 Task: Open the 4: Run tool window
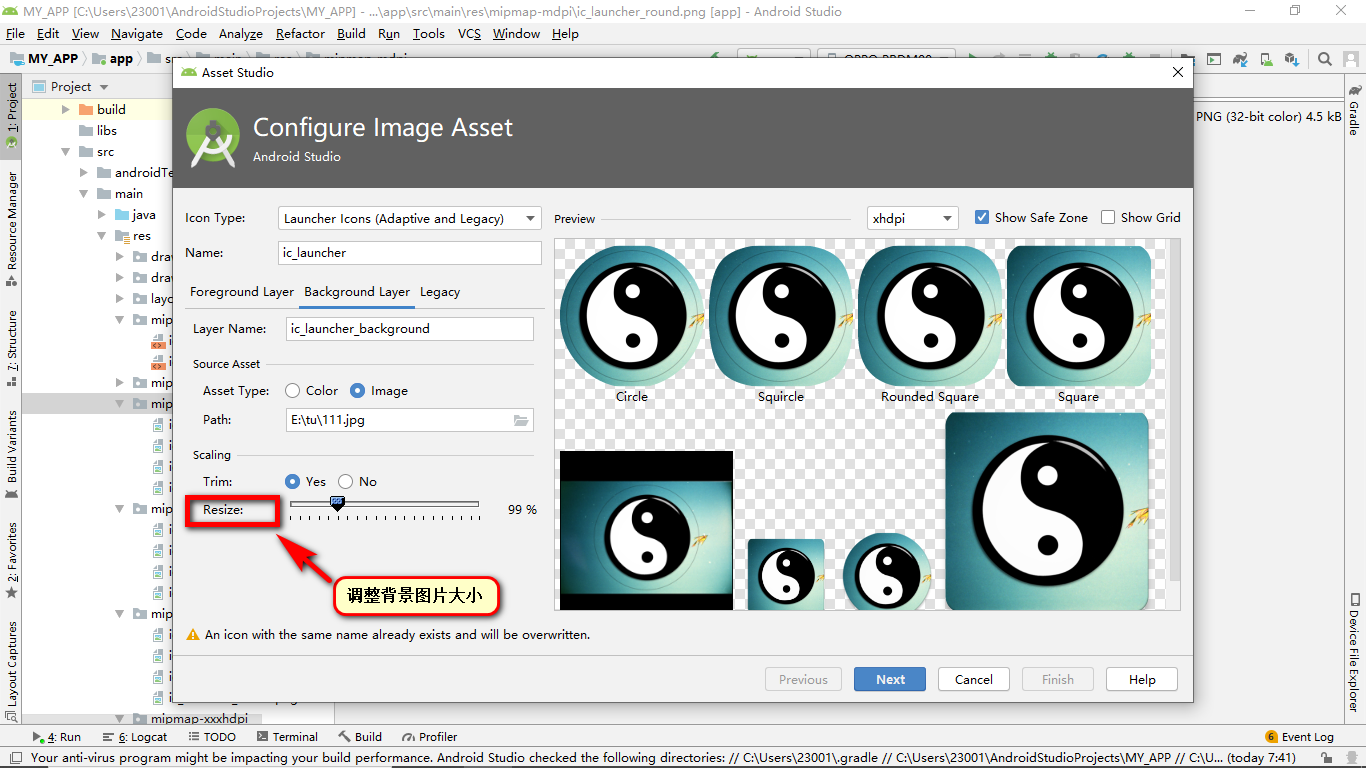point(56,737)
